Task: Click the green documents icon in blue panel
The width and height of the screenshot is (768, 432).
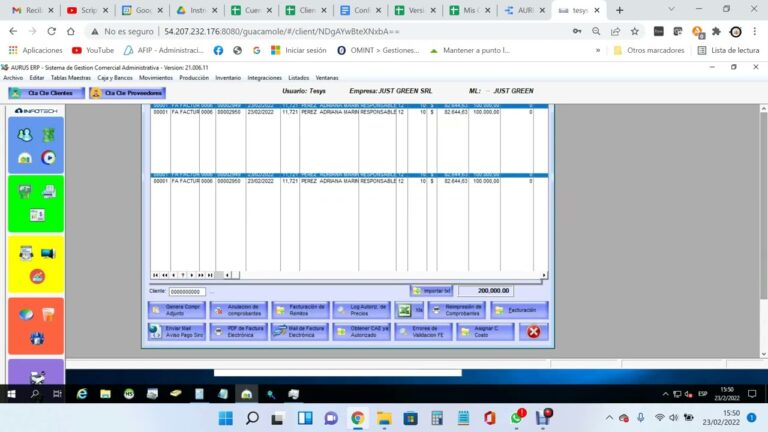Action: click(x=48, y=135)
